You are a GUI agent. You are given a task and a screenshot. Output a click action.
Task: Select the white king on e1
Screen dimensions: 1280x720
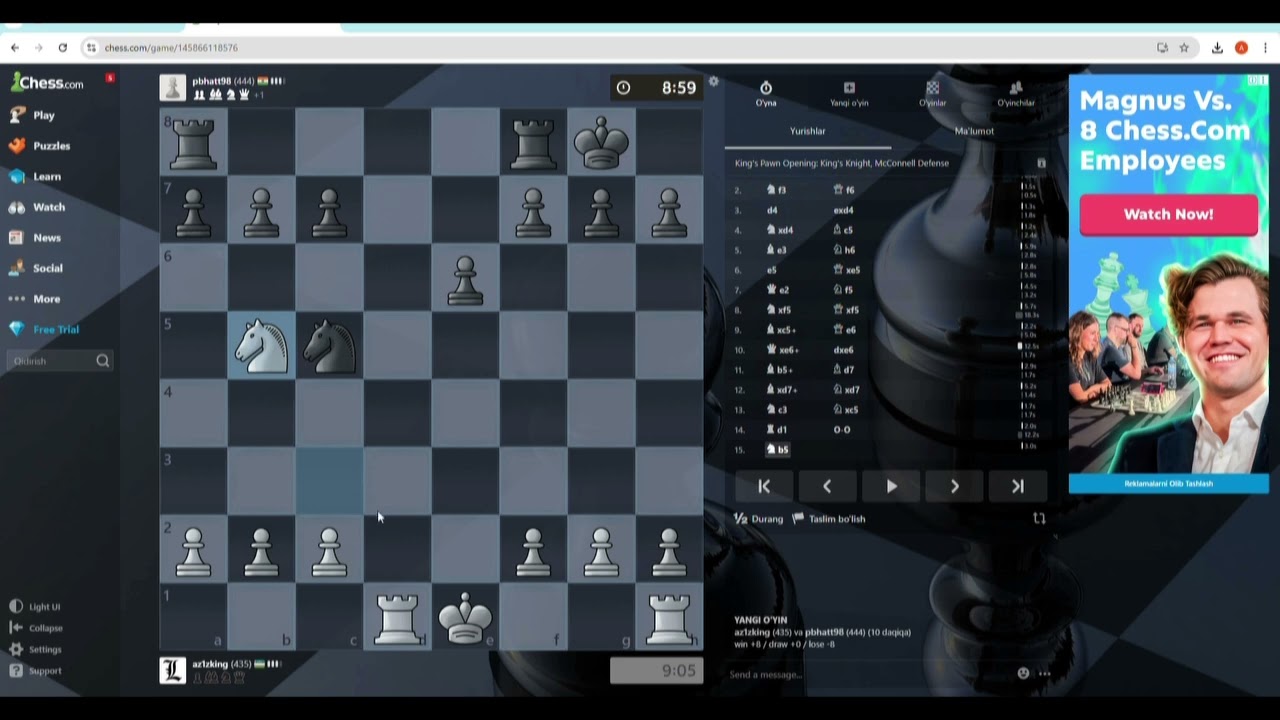465,617
